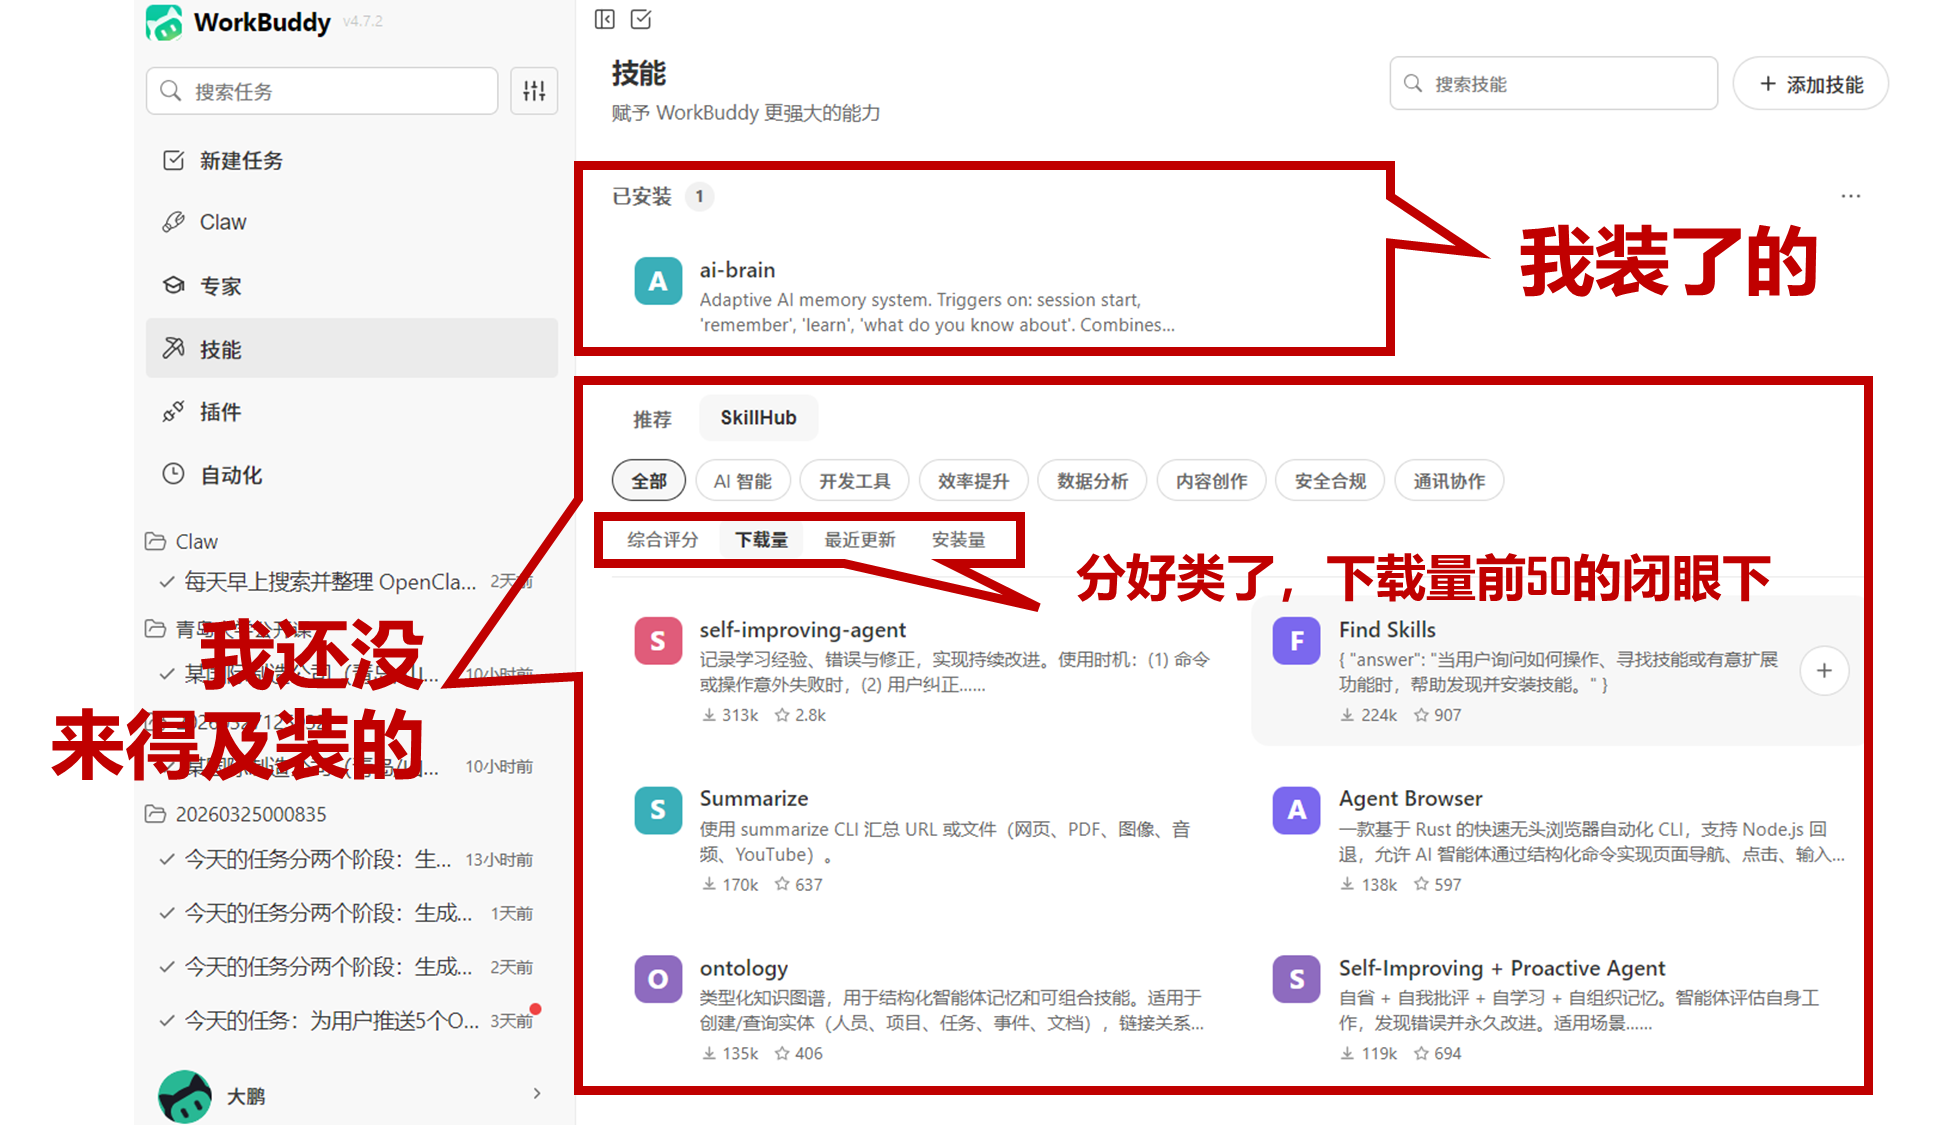This screenshot has height=1125, width=1945.
Task: Open 专家 from the sidebar
Action: tap(352, 286)
